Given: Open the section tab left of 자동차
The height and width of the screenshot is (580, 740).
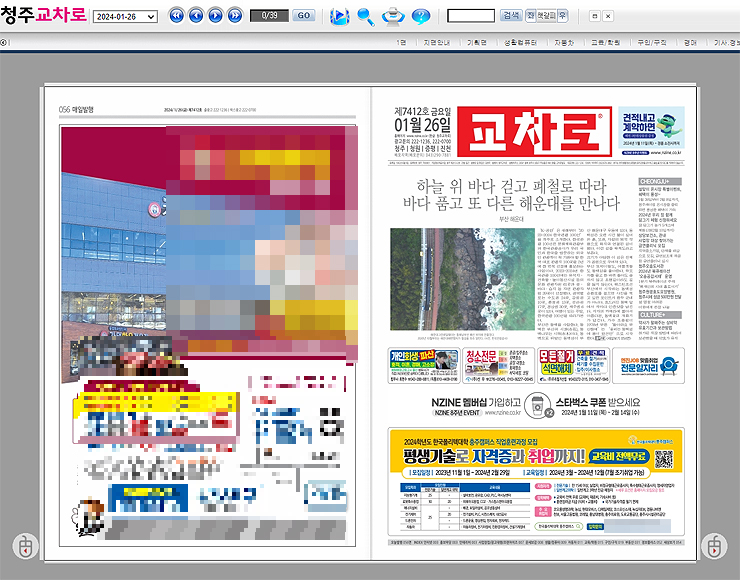Looking at the screenshot, I should point(520,42).
